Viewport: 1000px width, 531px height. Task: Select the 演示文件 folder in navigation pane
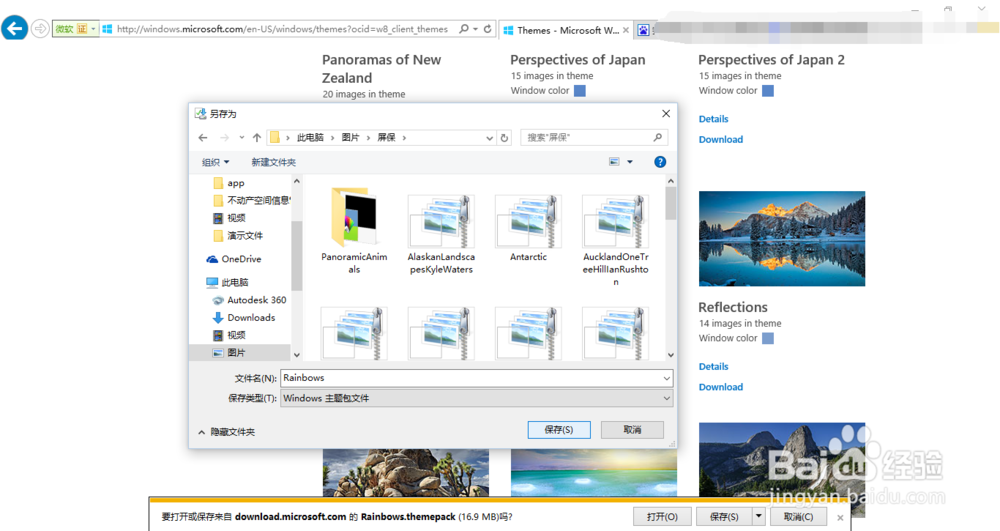[238, 236]
